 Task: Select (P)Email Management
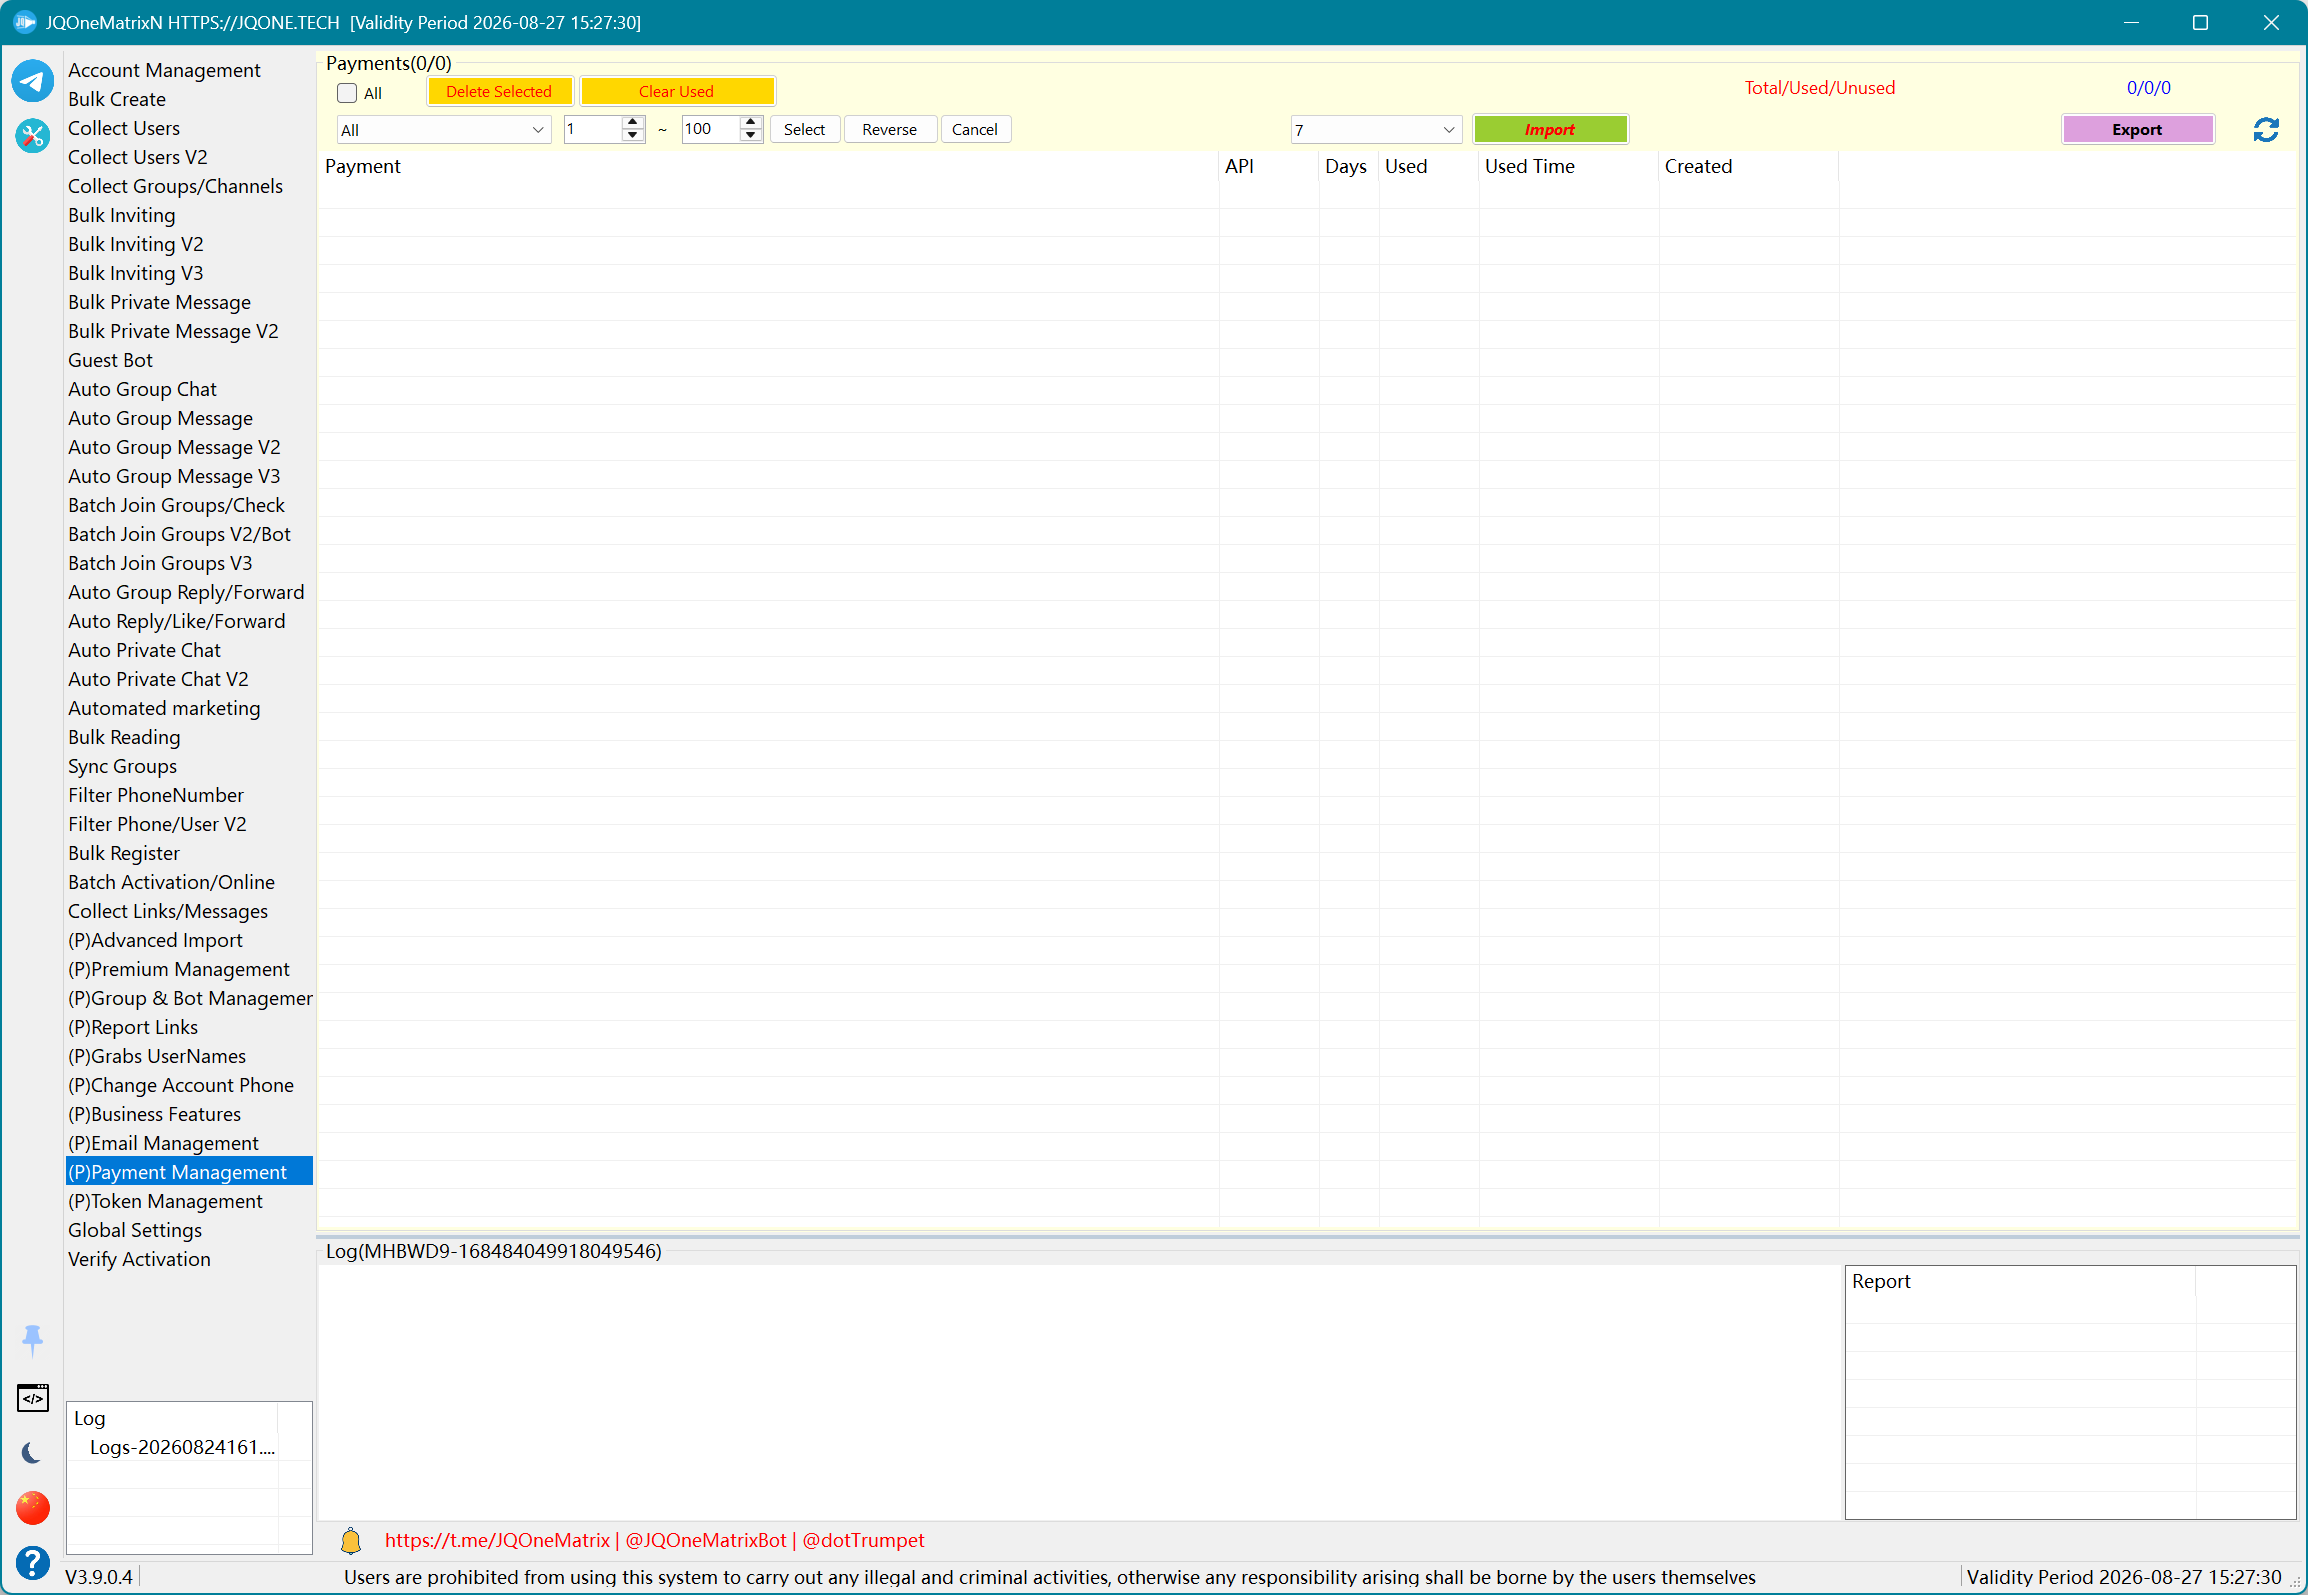[163, 1143]
